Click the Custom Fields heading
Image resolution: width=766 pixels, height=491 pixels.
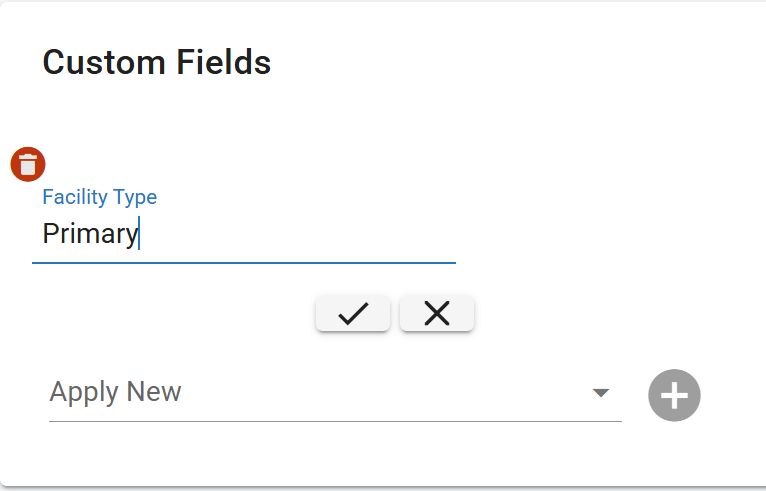[156, 63]
